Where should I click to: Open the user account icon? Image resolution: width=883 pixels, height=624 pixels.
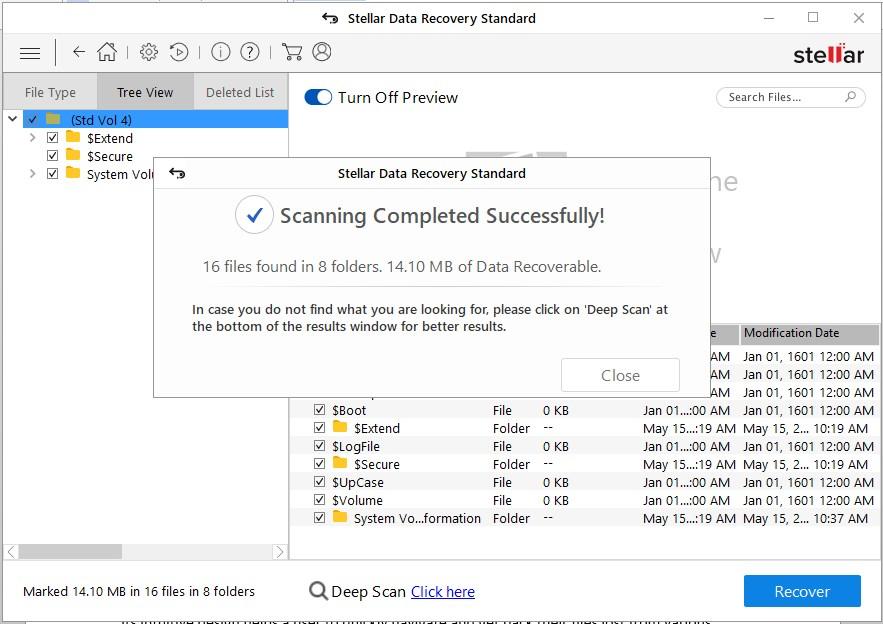point(322,52)
